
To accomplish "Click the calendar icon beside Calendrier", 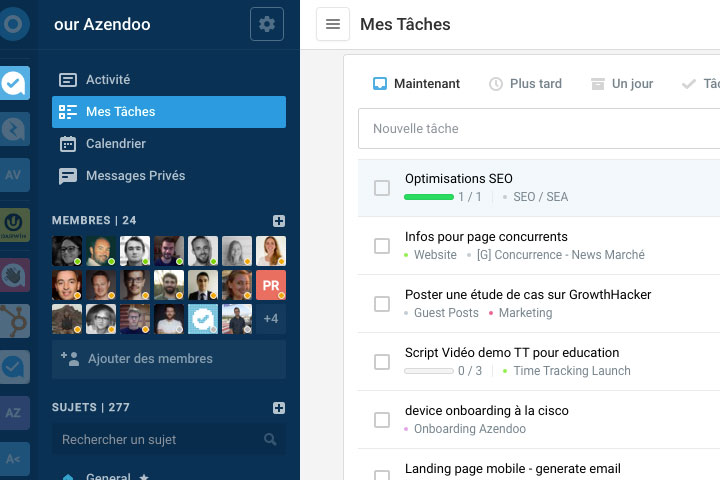I will (x=68, y=144).
